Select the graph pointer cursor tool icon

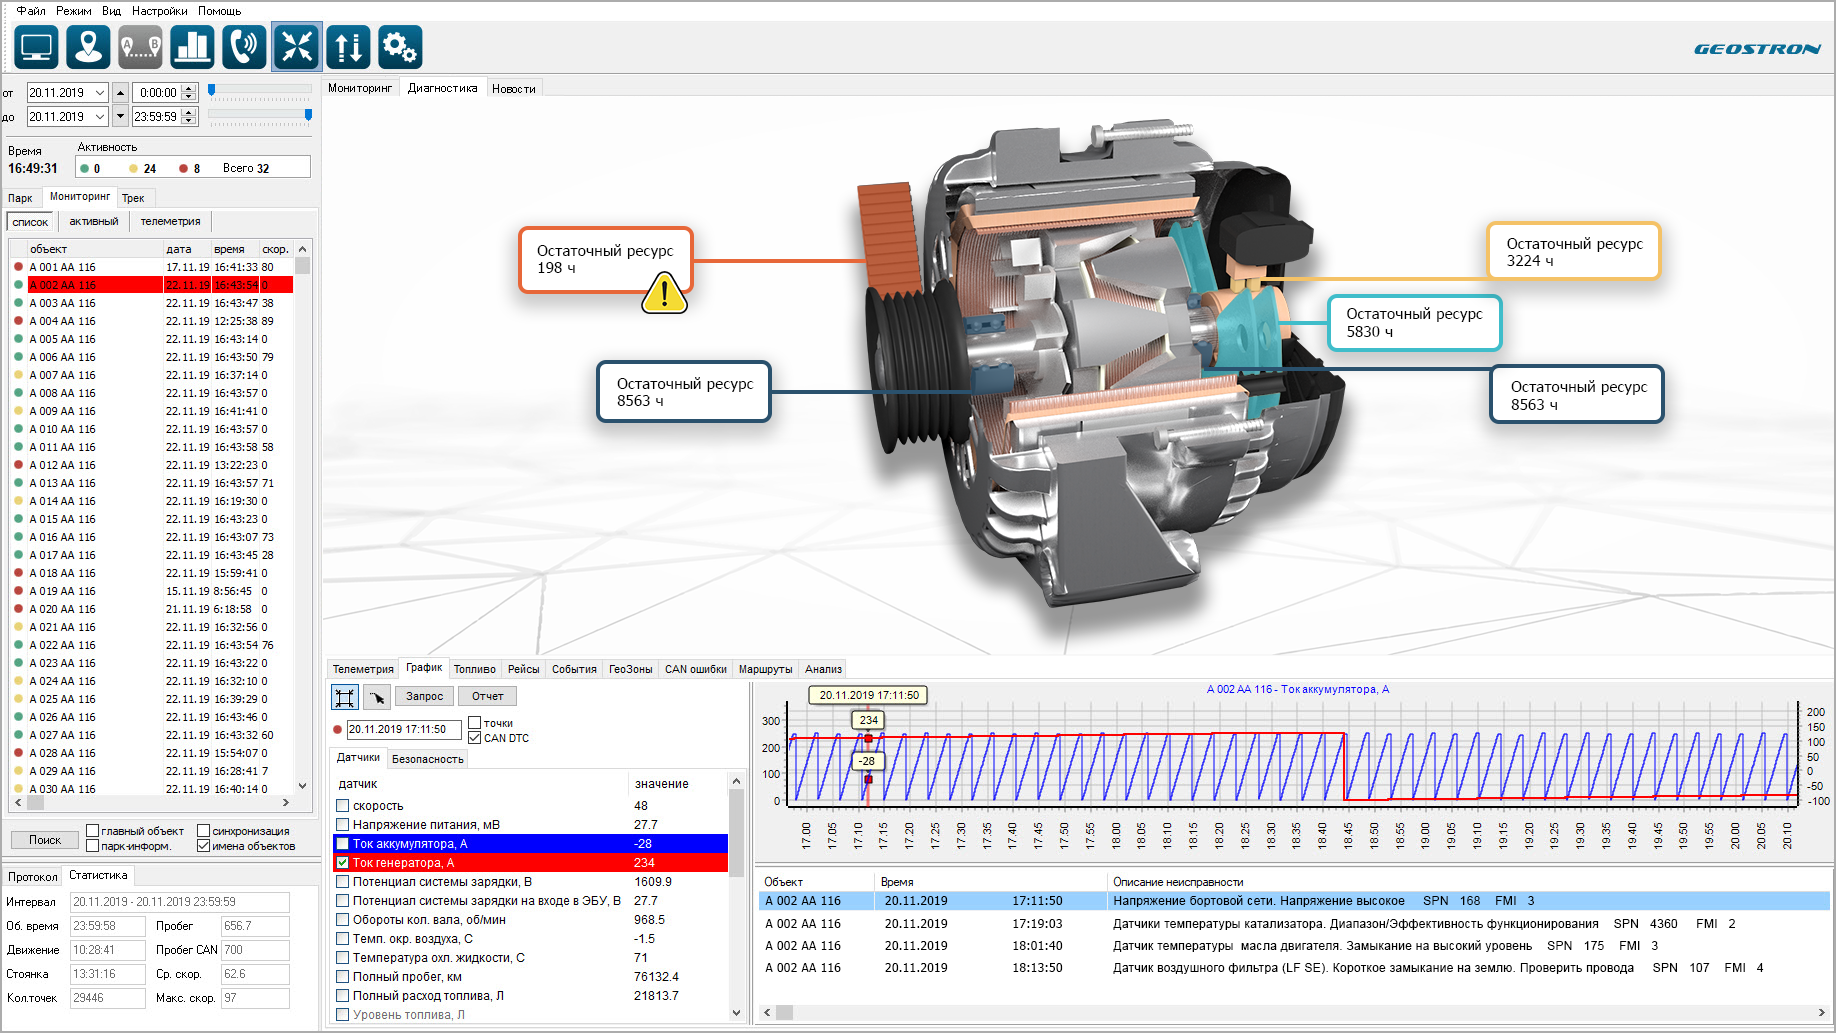point(376,697)
